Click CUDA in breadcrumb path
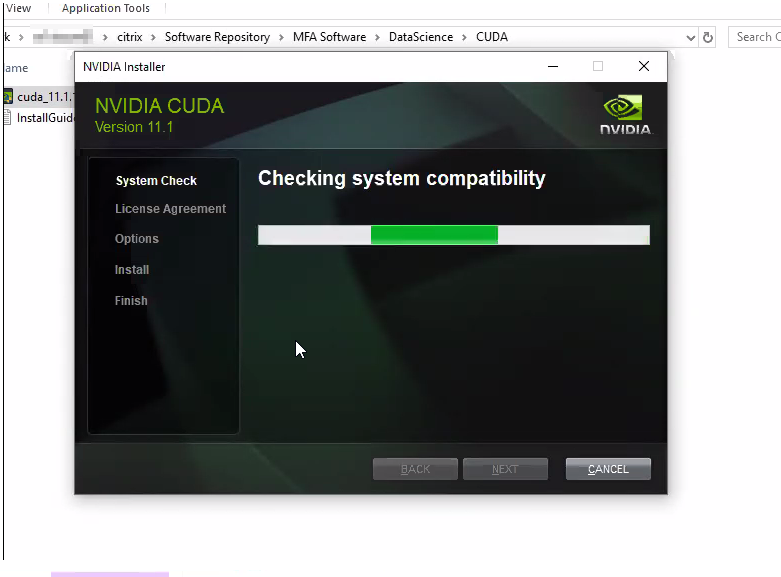This screenshot has height=577, width=781. tap(492, 37)
